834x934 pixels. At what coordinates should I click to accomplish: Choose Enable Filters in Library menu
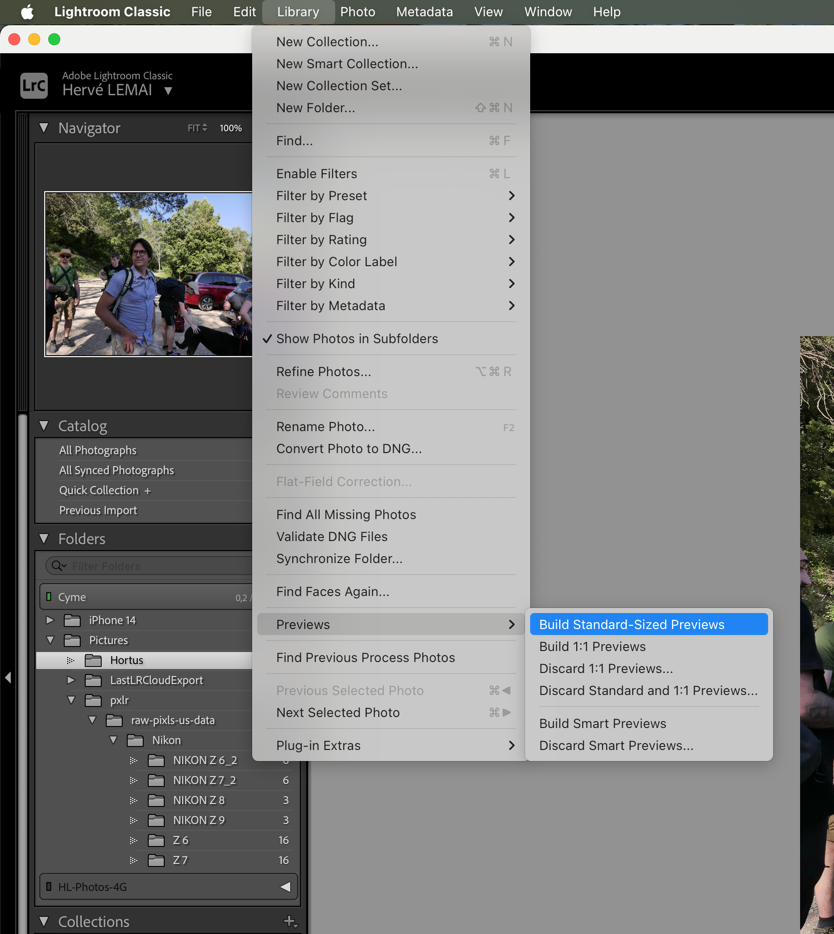click(x=391, y=173)
